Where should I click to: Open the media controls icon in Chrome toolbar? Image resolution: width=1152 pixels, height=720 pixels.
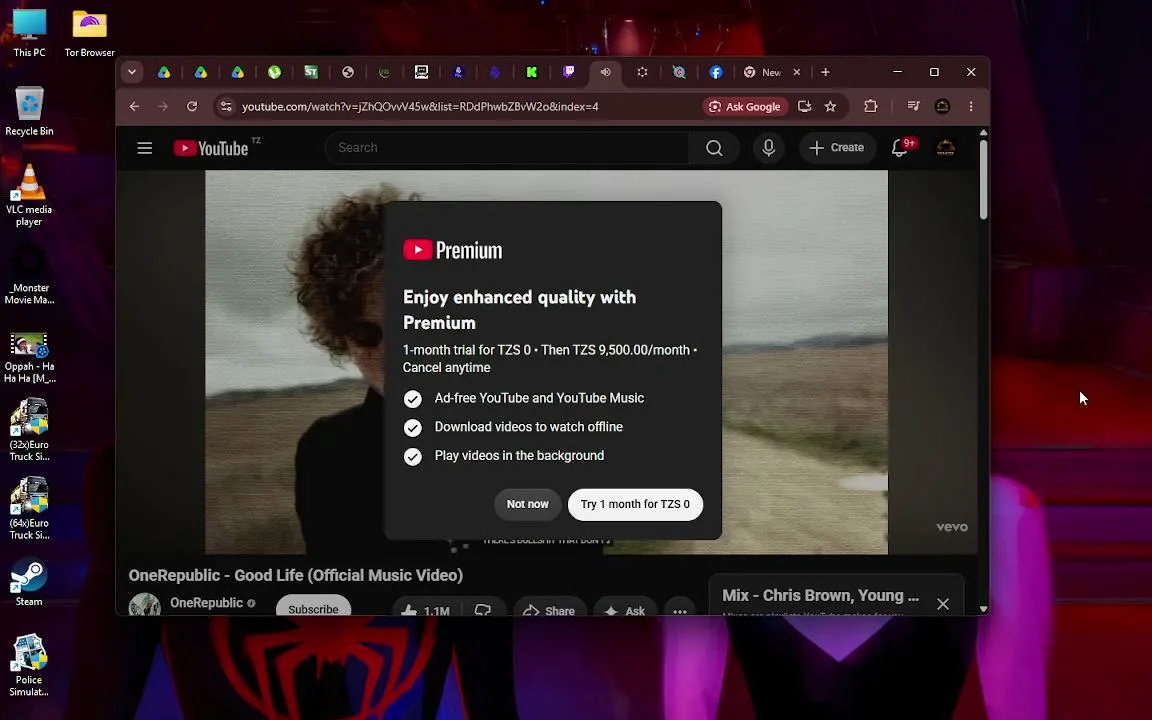click(x=913, y=107)
